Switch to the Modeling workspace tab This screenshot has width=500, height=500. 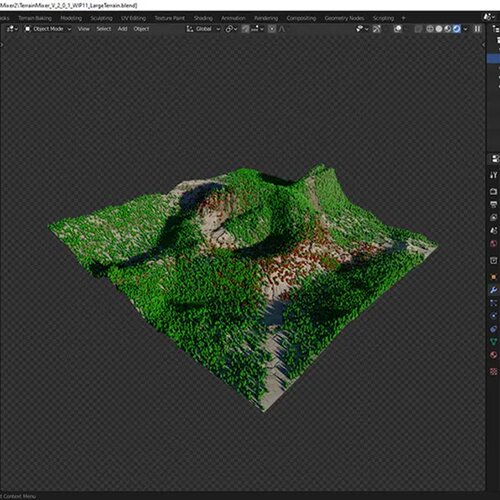pyautogui.click(x=71, y=18)
